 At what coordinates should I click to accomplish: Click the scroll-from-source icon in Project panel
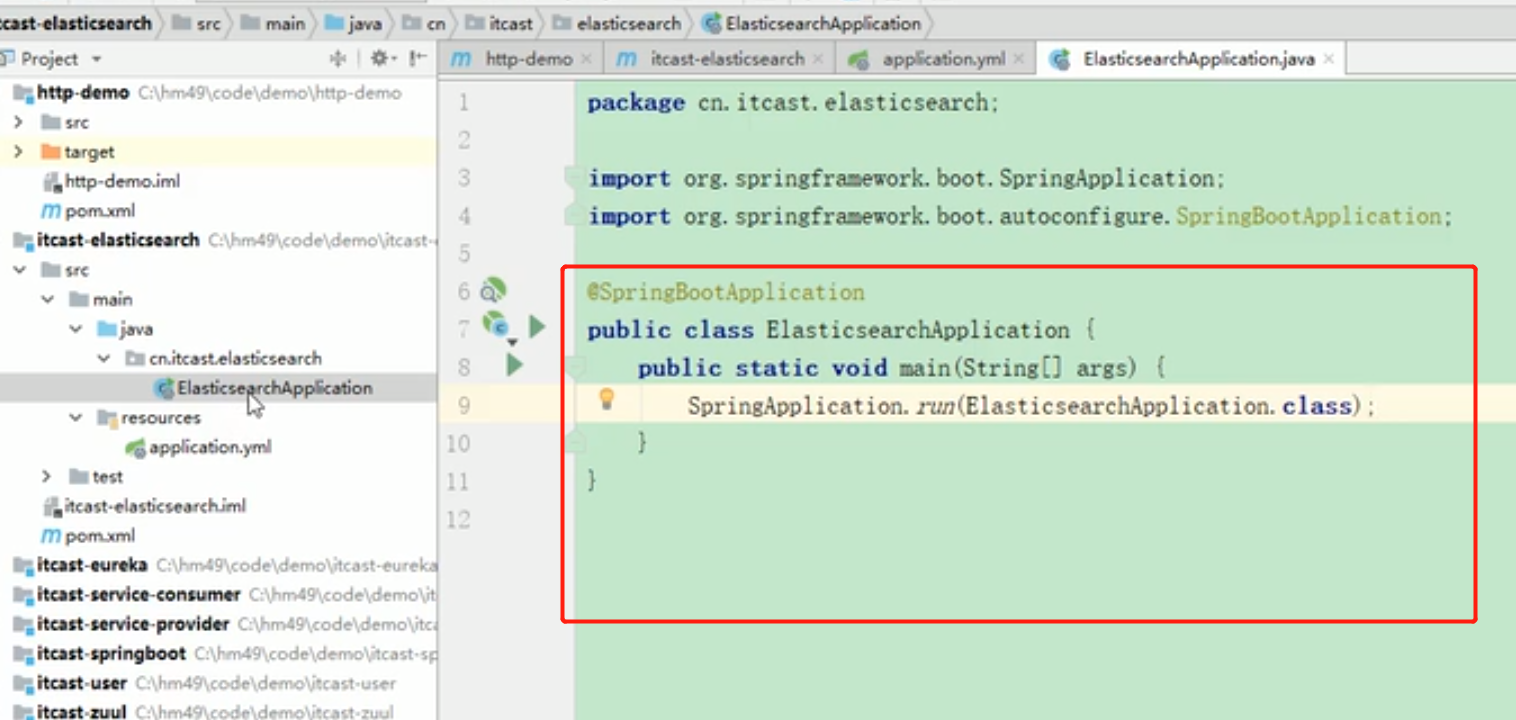pyautogui.click(x=337, y=59)
